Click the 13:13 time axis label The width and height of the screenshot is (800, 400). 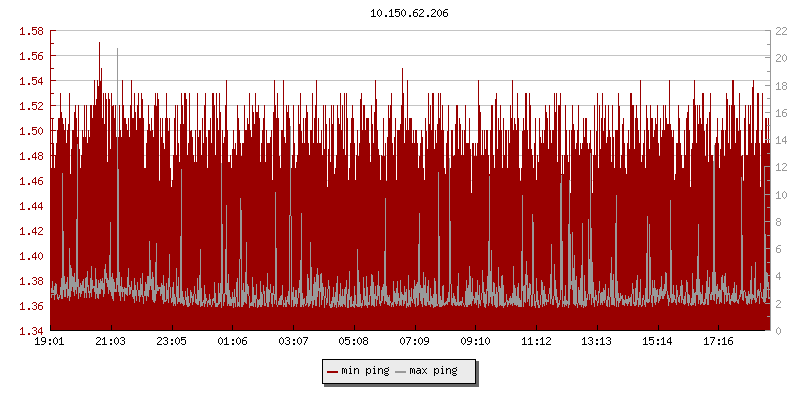(596, 342)
